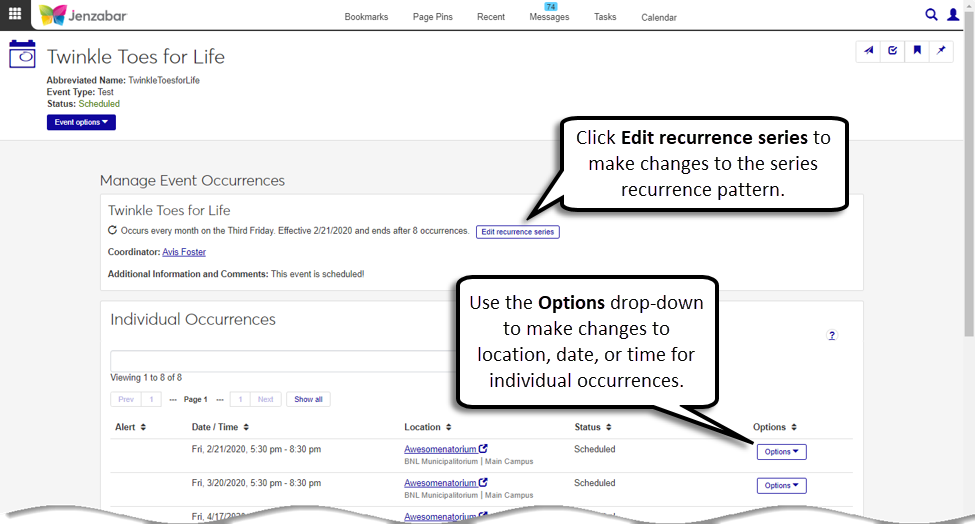The height and width of the screenshot is (524, 975).
Task: Click the Show all button
Action: click(x=308, y=399)
